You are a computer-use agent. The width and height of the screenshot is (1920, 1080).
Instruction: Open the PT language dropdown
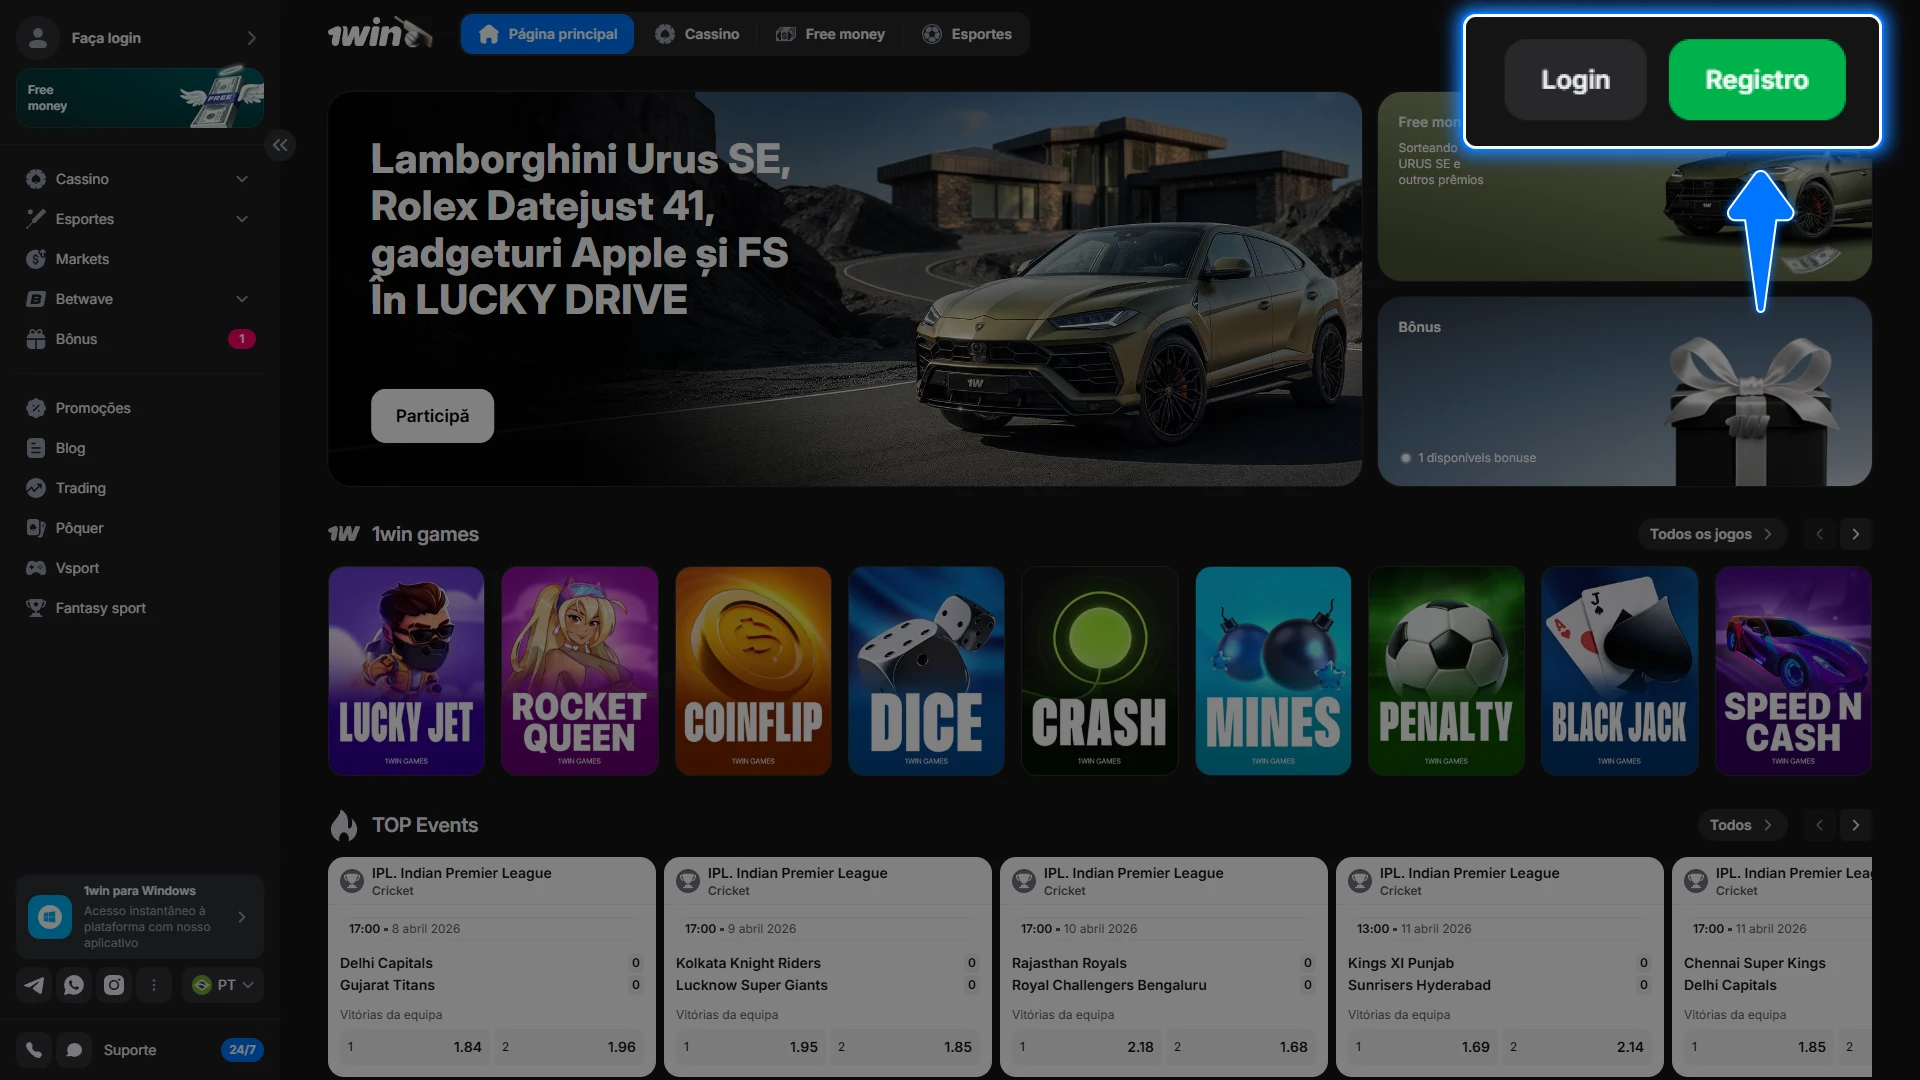pyautogui.click(x=223, y=985)
